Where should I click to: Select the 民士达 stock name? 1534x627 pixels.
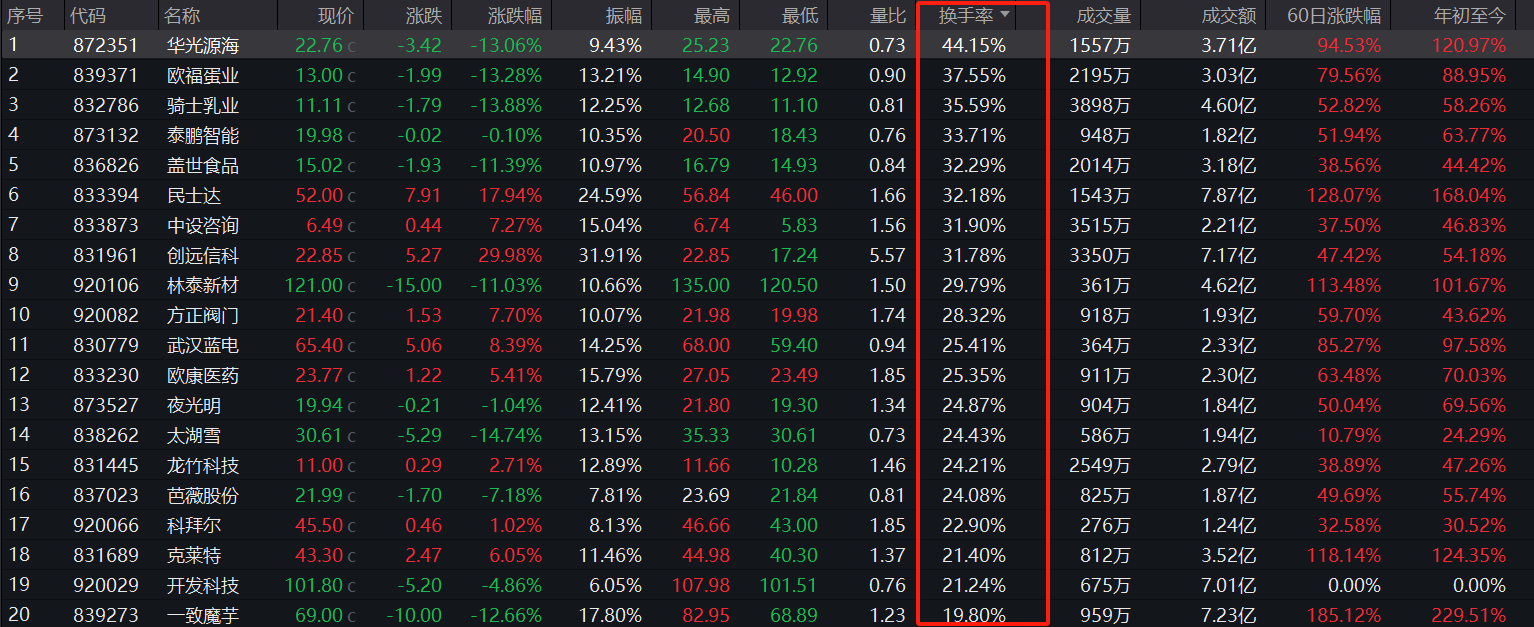tap(194, 195)
